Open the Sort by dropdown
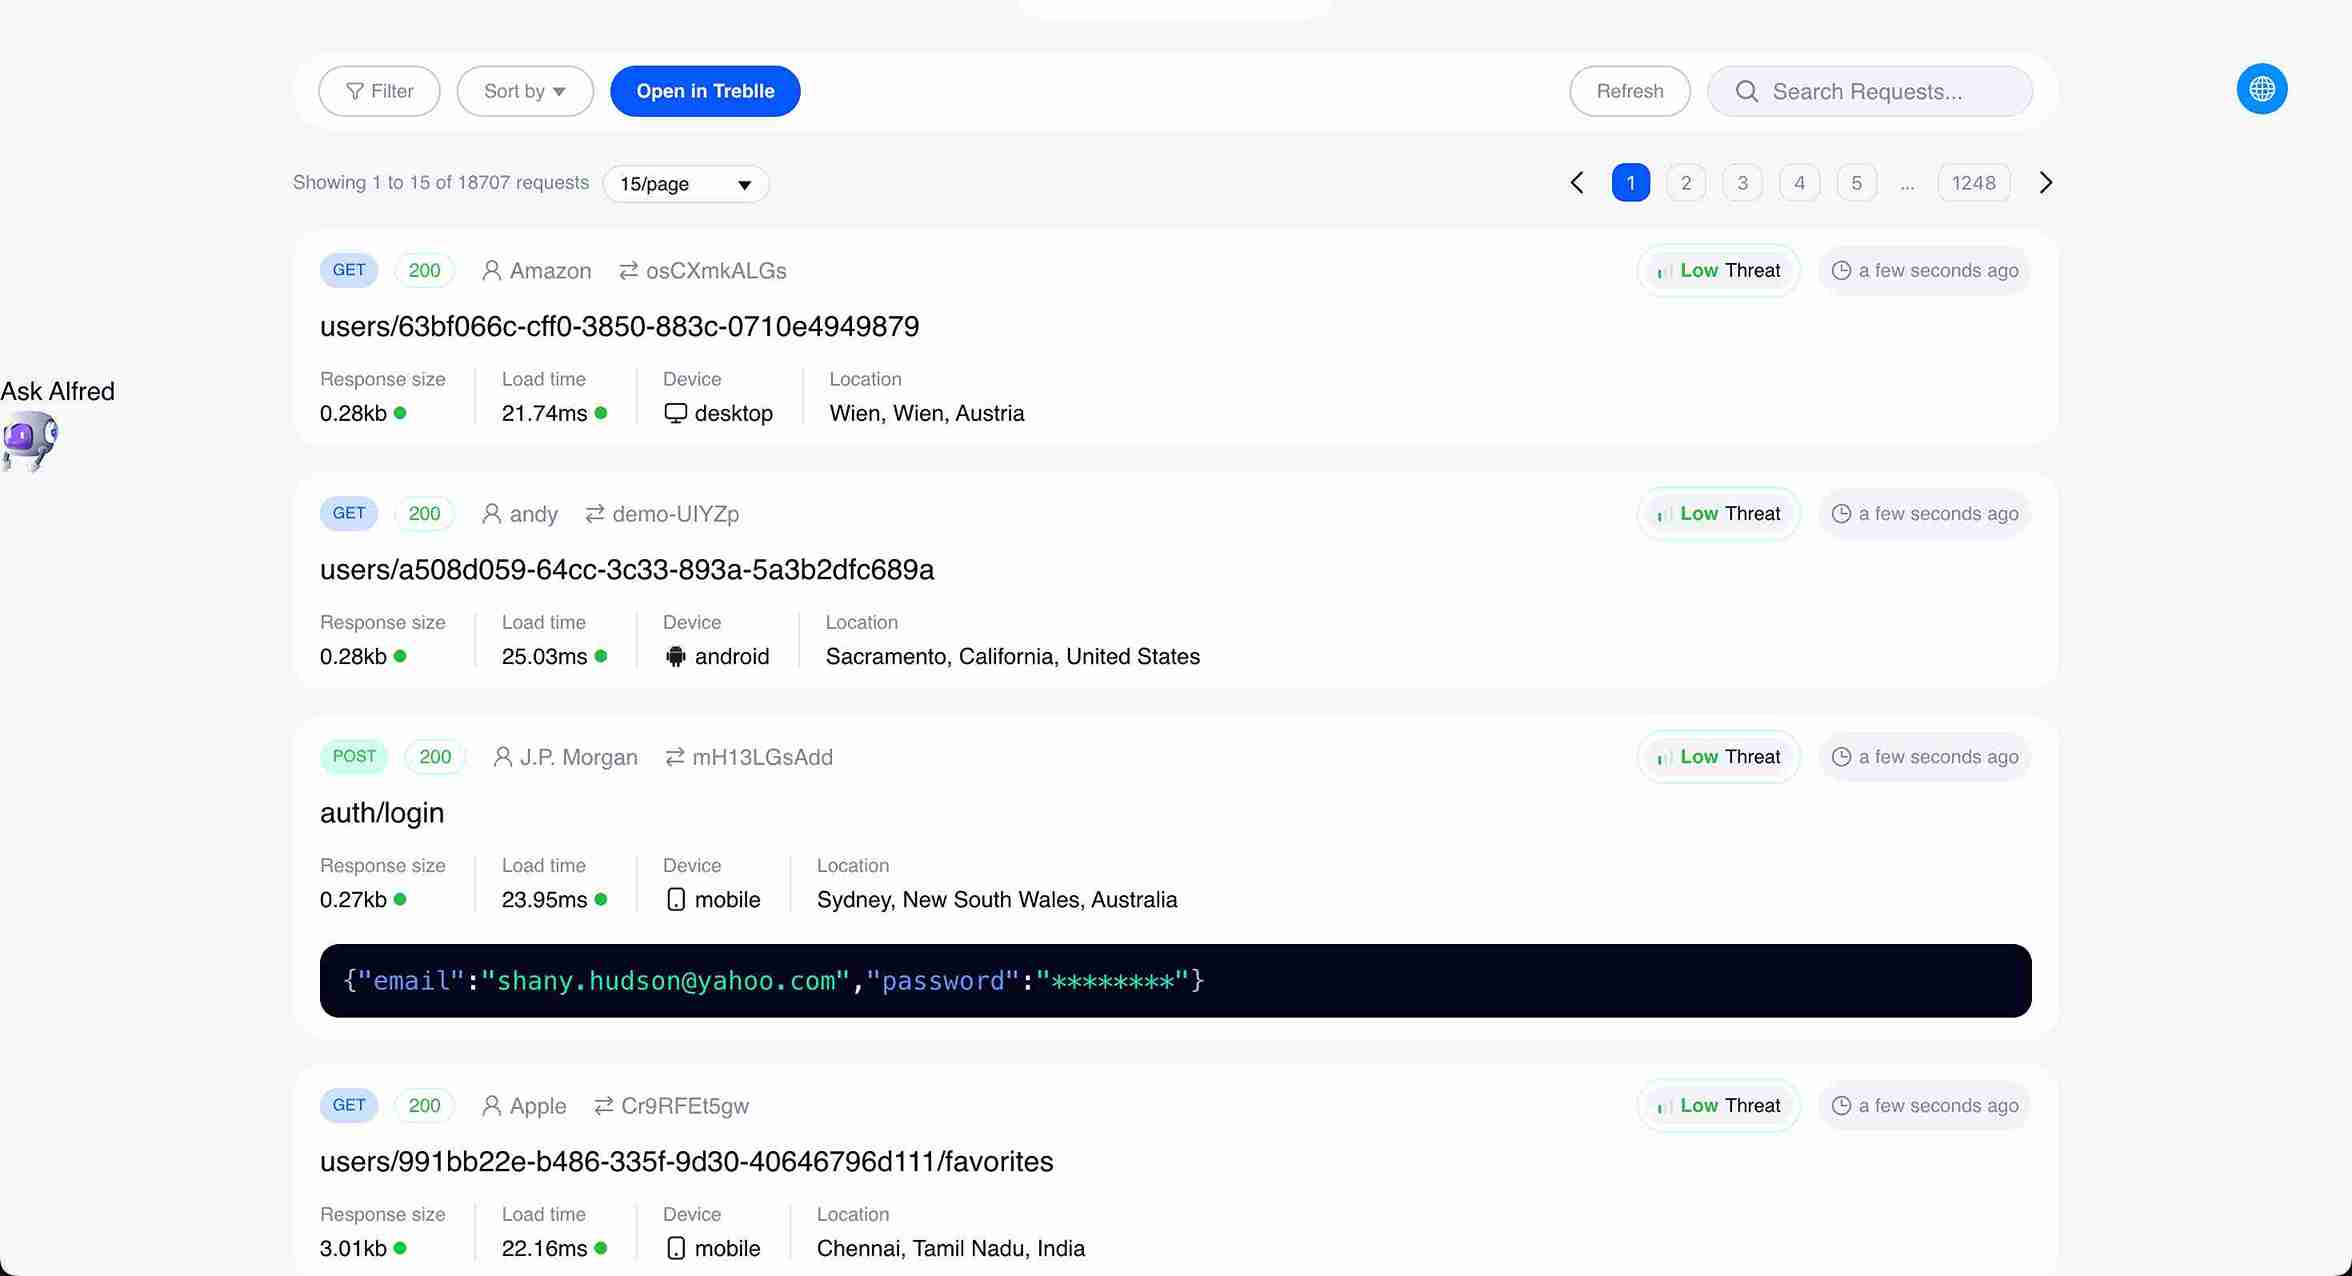 pos(524,91)
